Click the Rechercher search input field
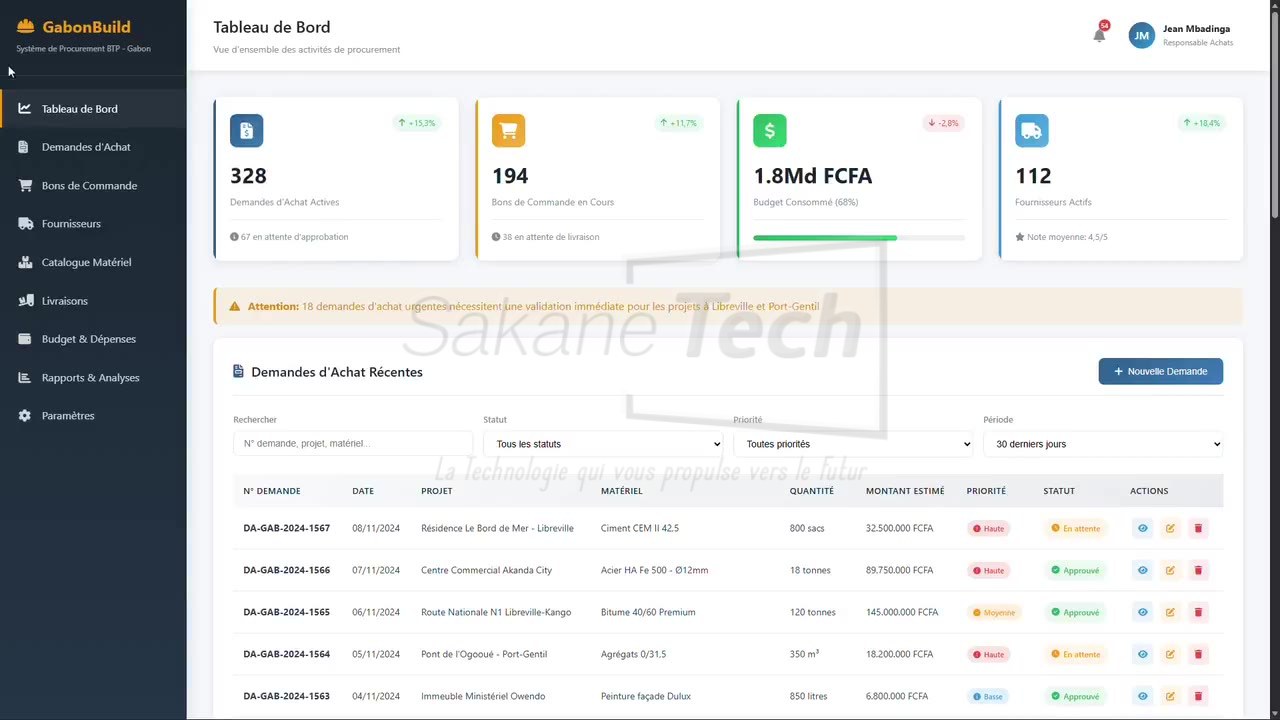 coord(353,444)
